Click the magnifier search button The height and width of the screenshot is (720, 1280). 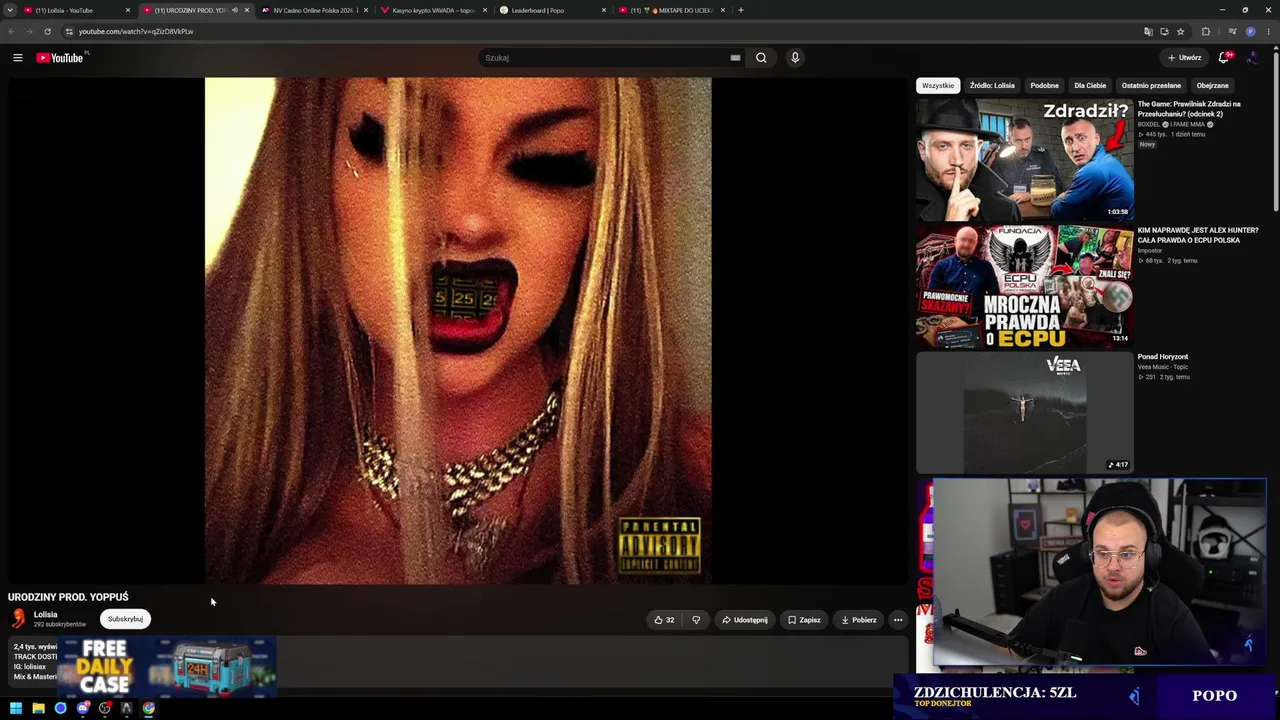tap(761, 58)
